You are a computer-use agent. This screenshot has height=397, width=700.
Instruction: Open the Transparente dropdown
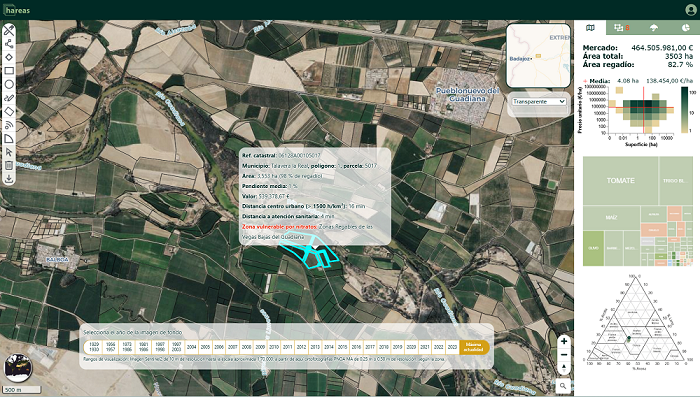539,101
